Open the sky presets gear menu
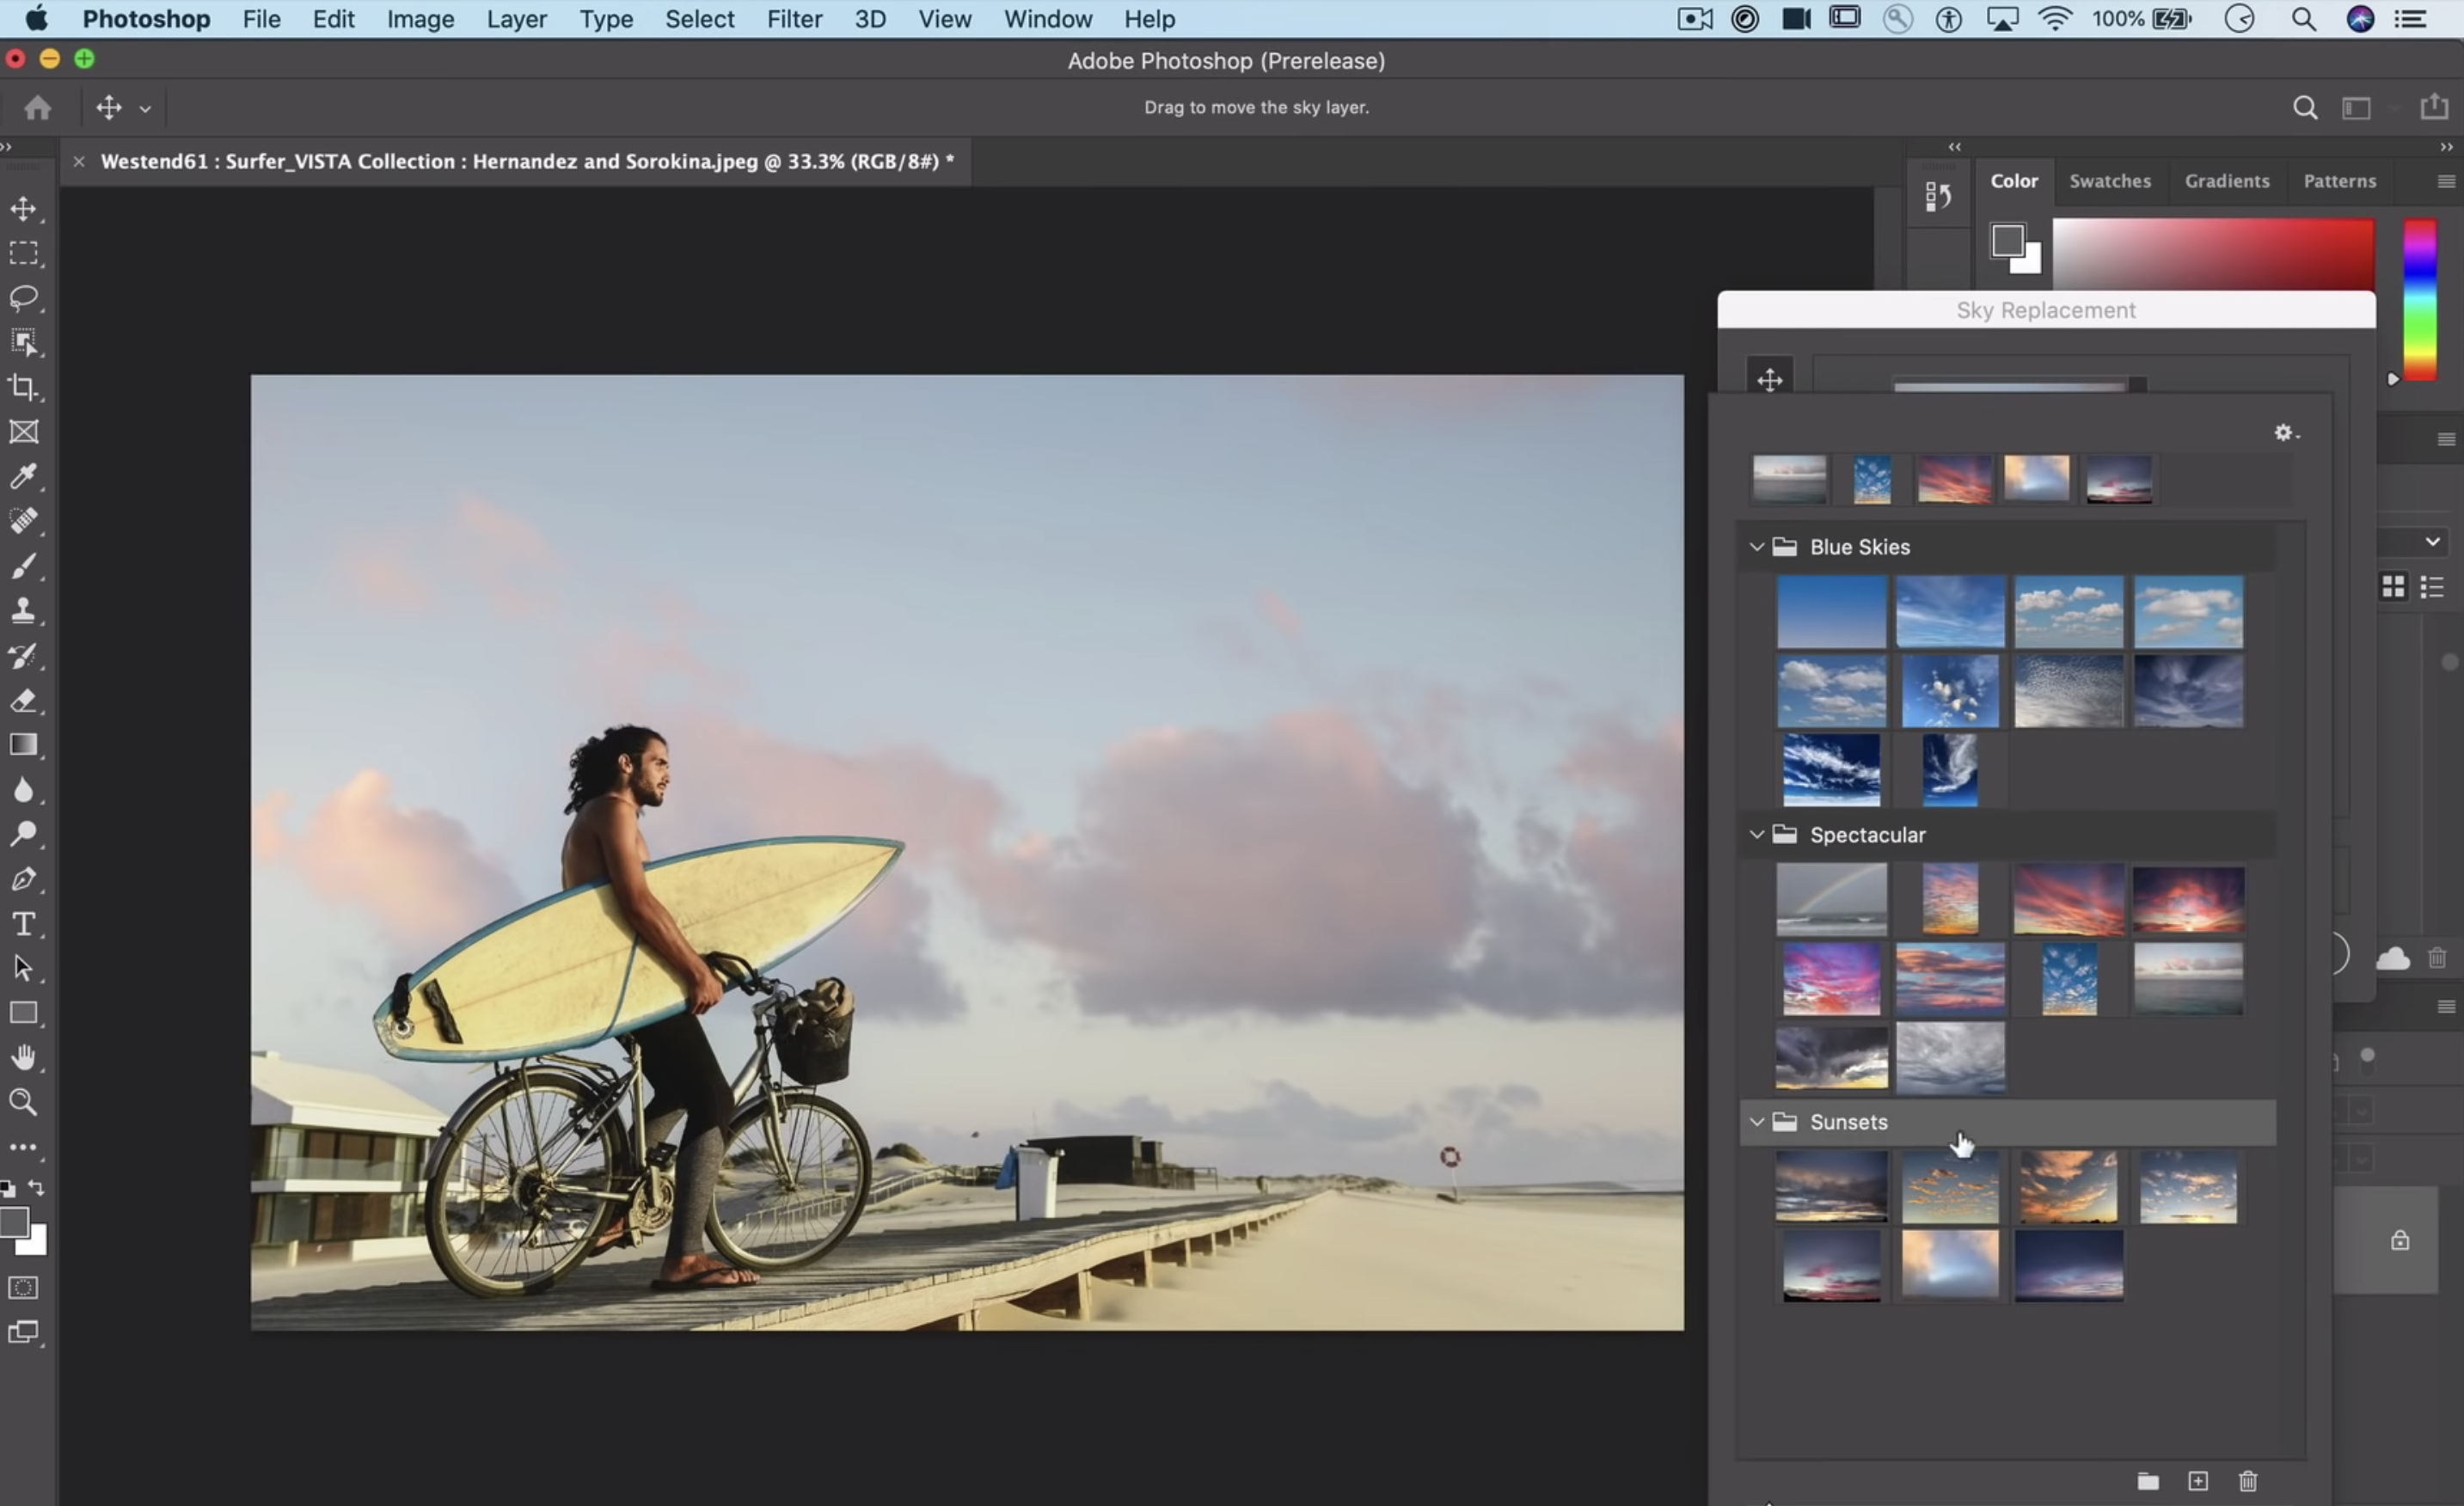 [2286, 433]
